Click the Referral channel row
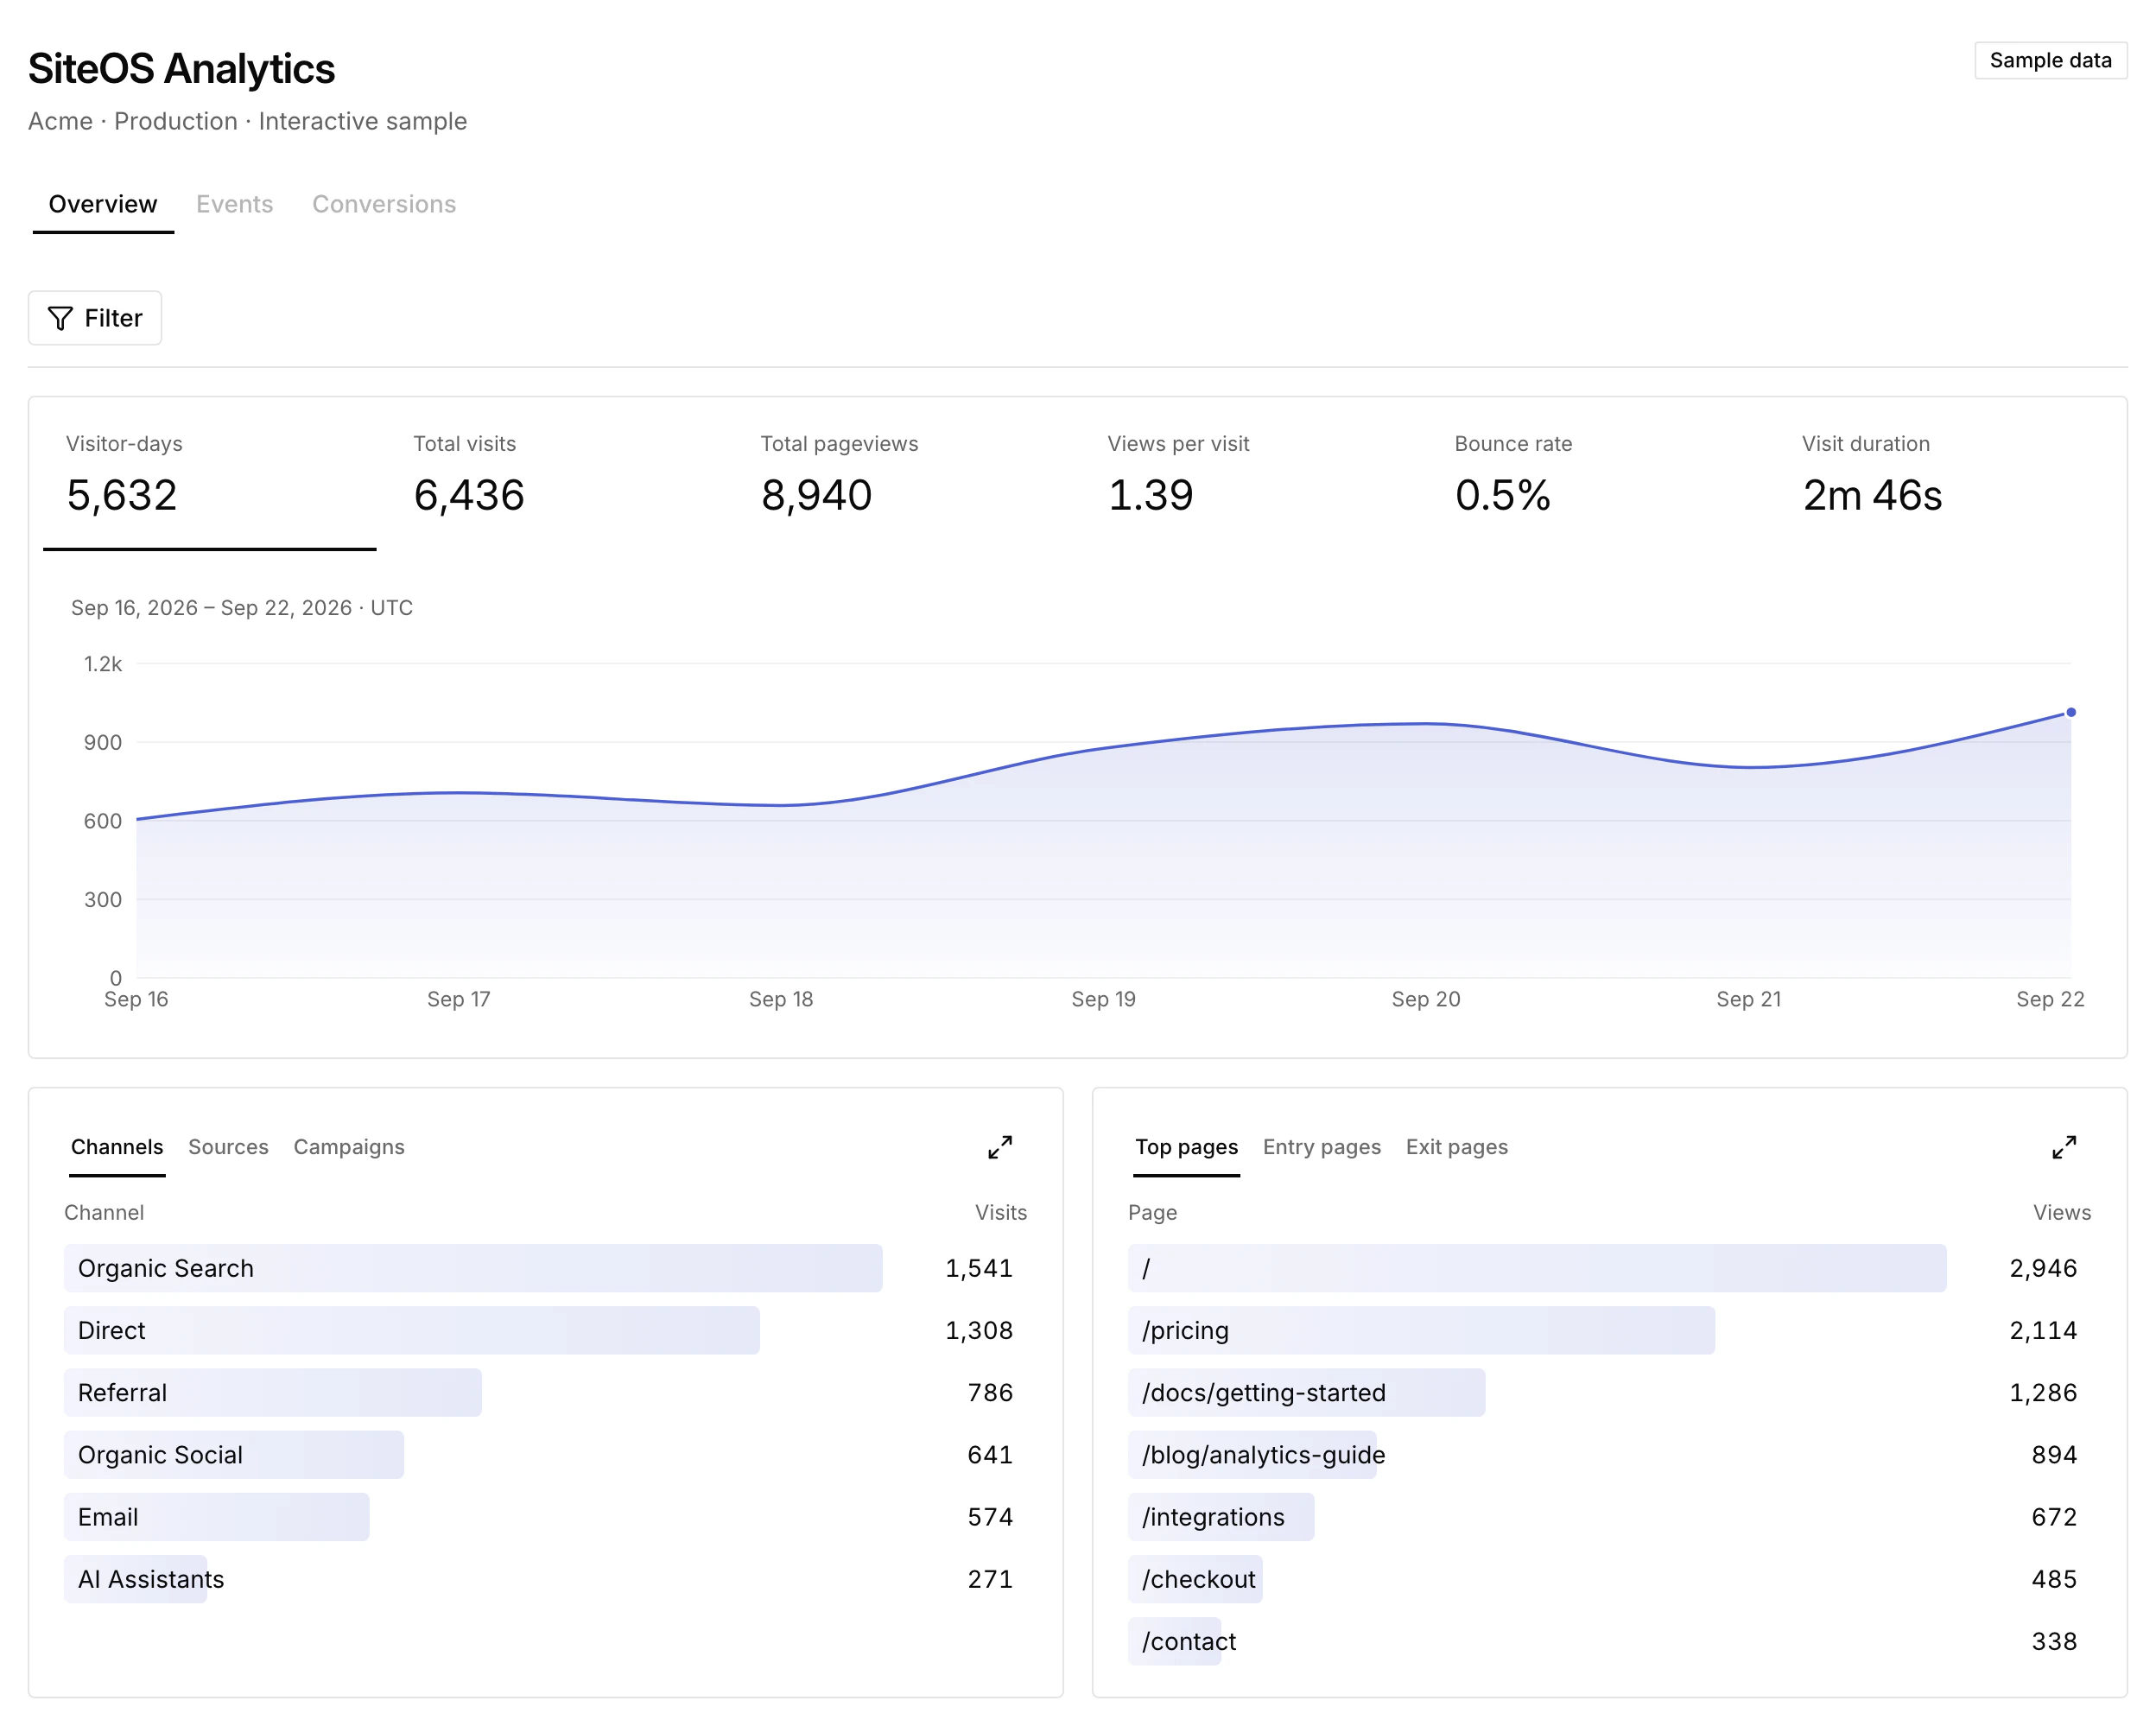The image size is (2156, 1726). coord(545,1392)
